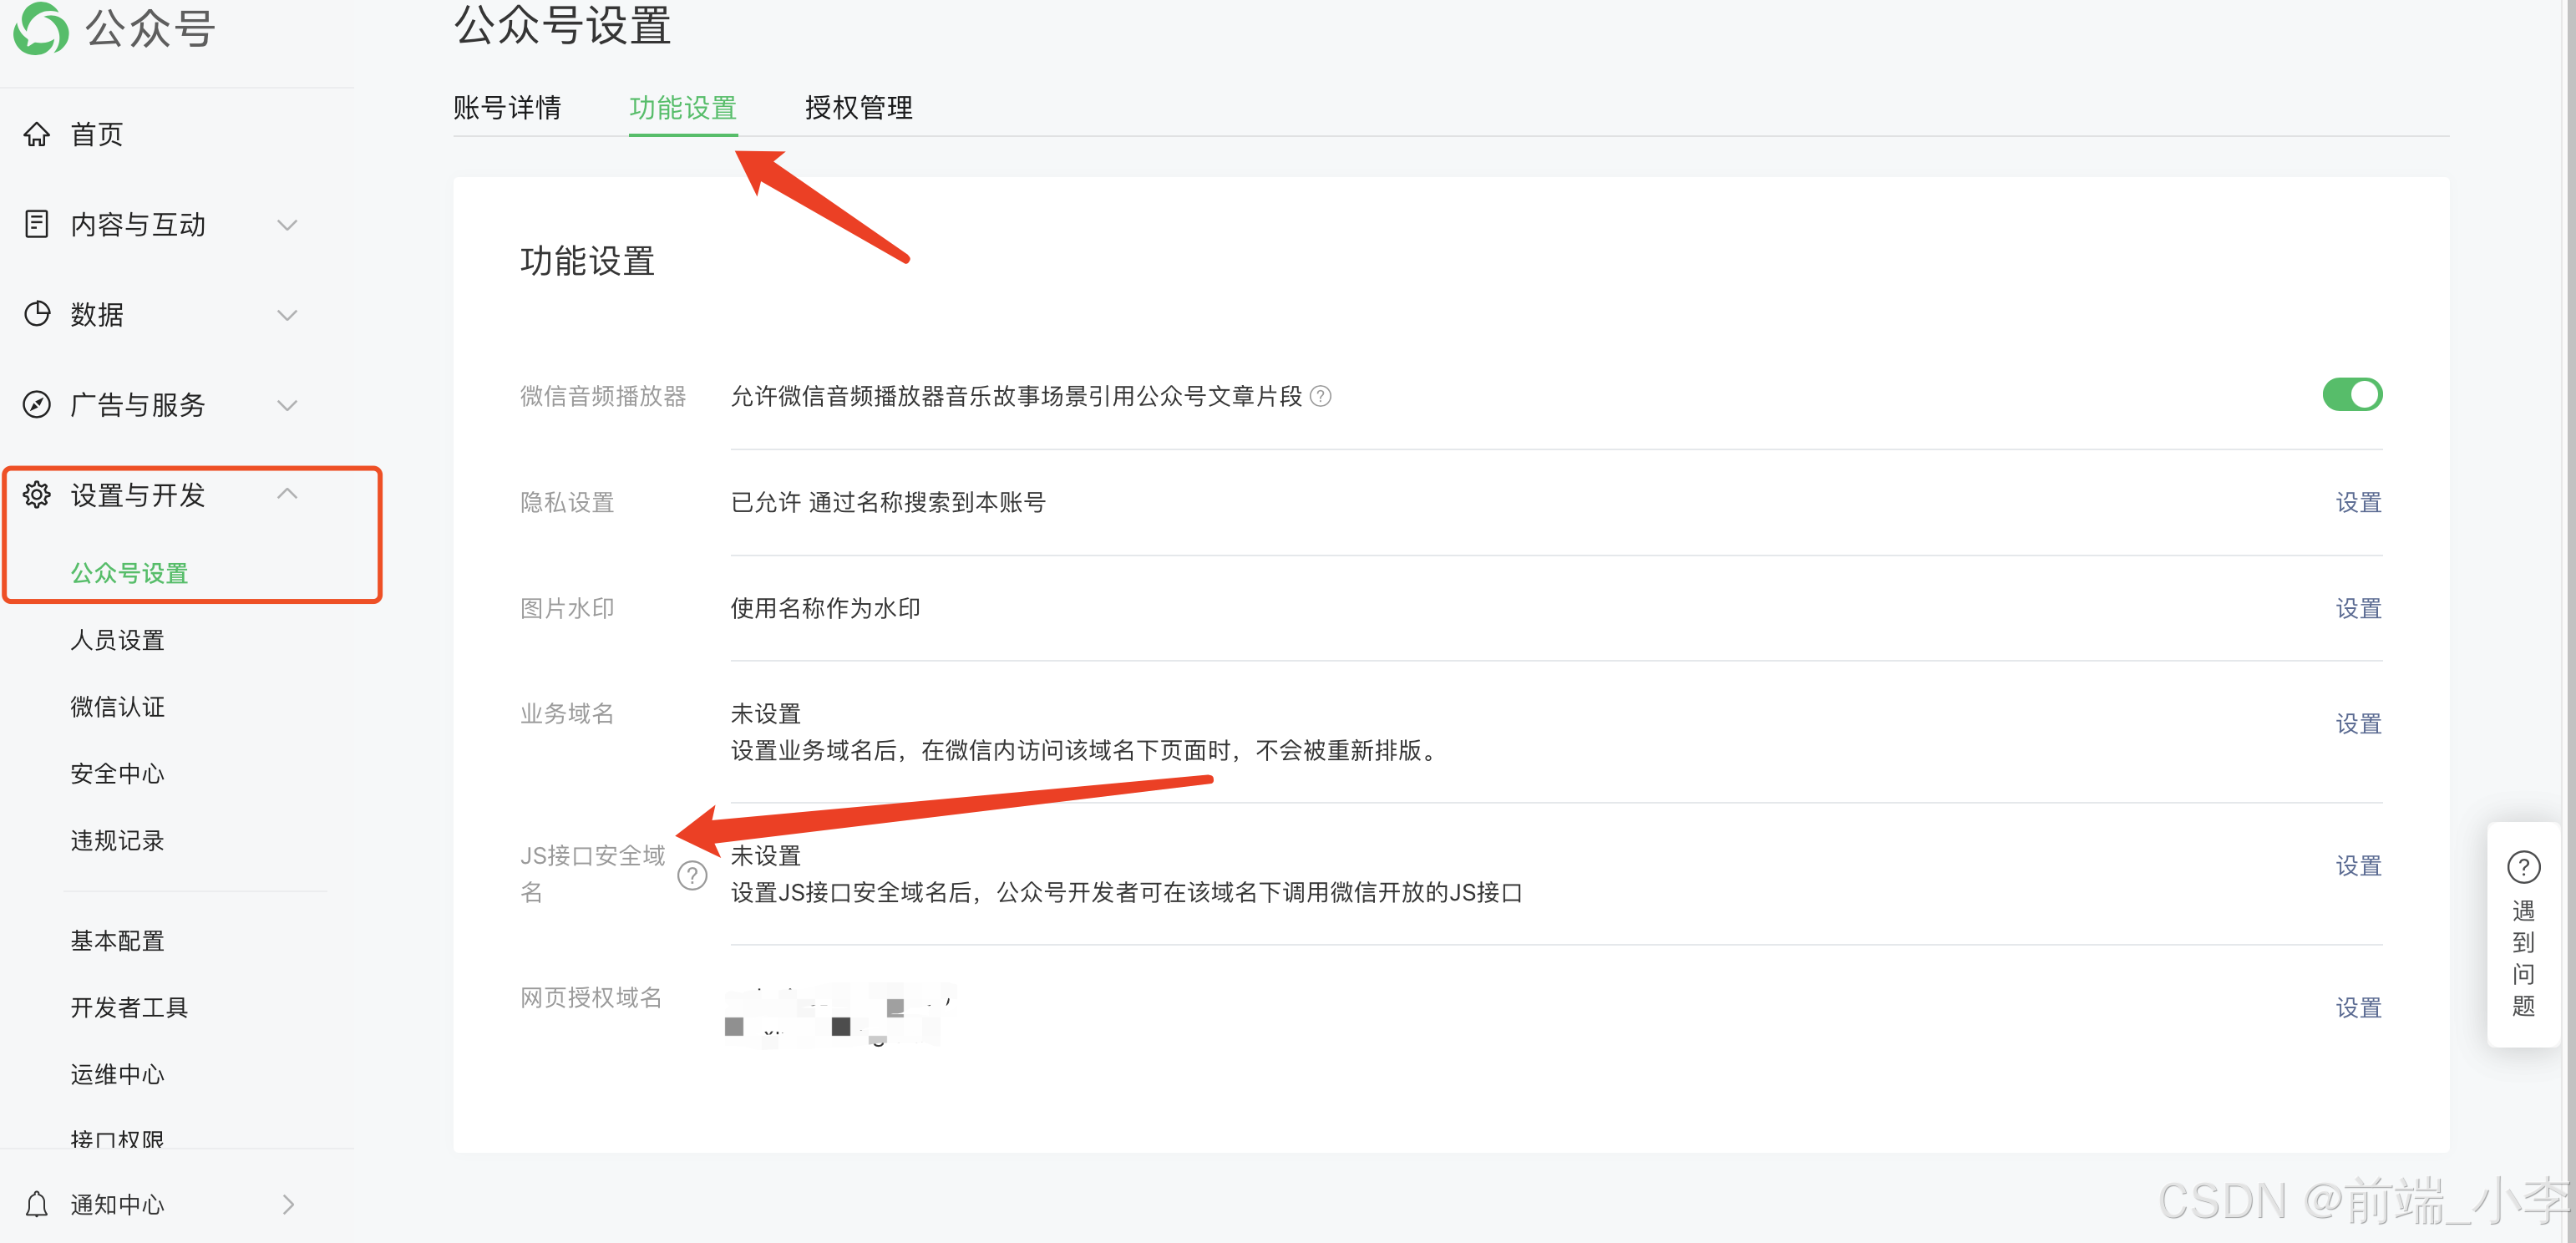Click the compass icon for 广告与服务
2576x1243 pixels.
point(37,404)
